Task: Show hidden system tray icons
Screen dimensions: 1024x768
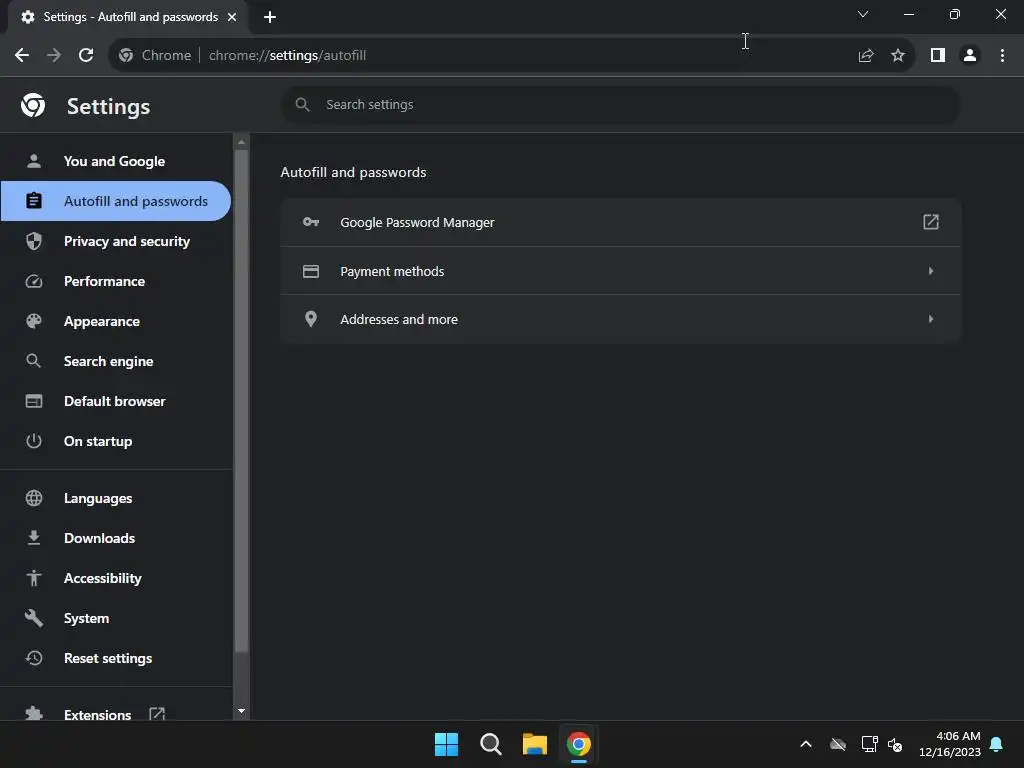Action: [806, 744]
